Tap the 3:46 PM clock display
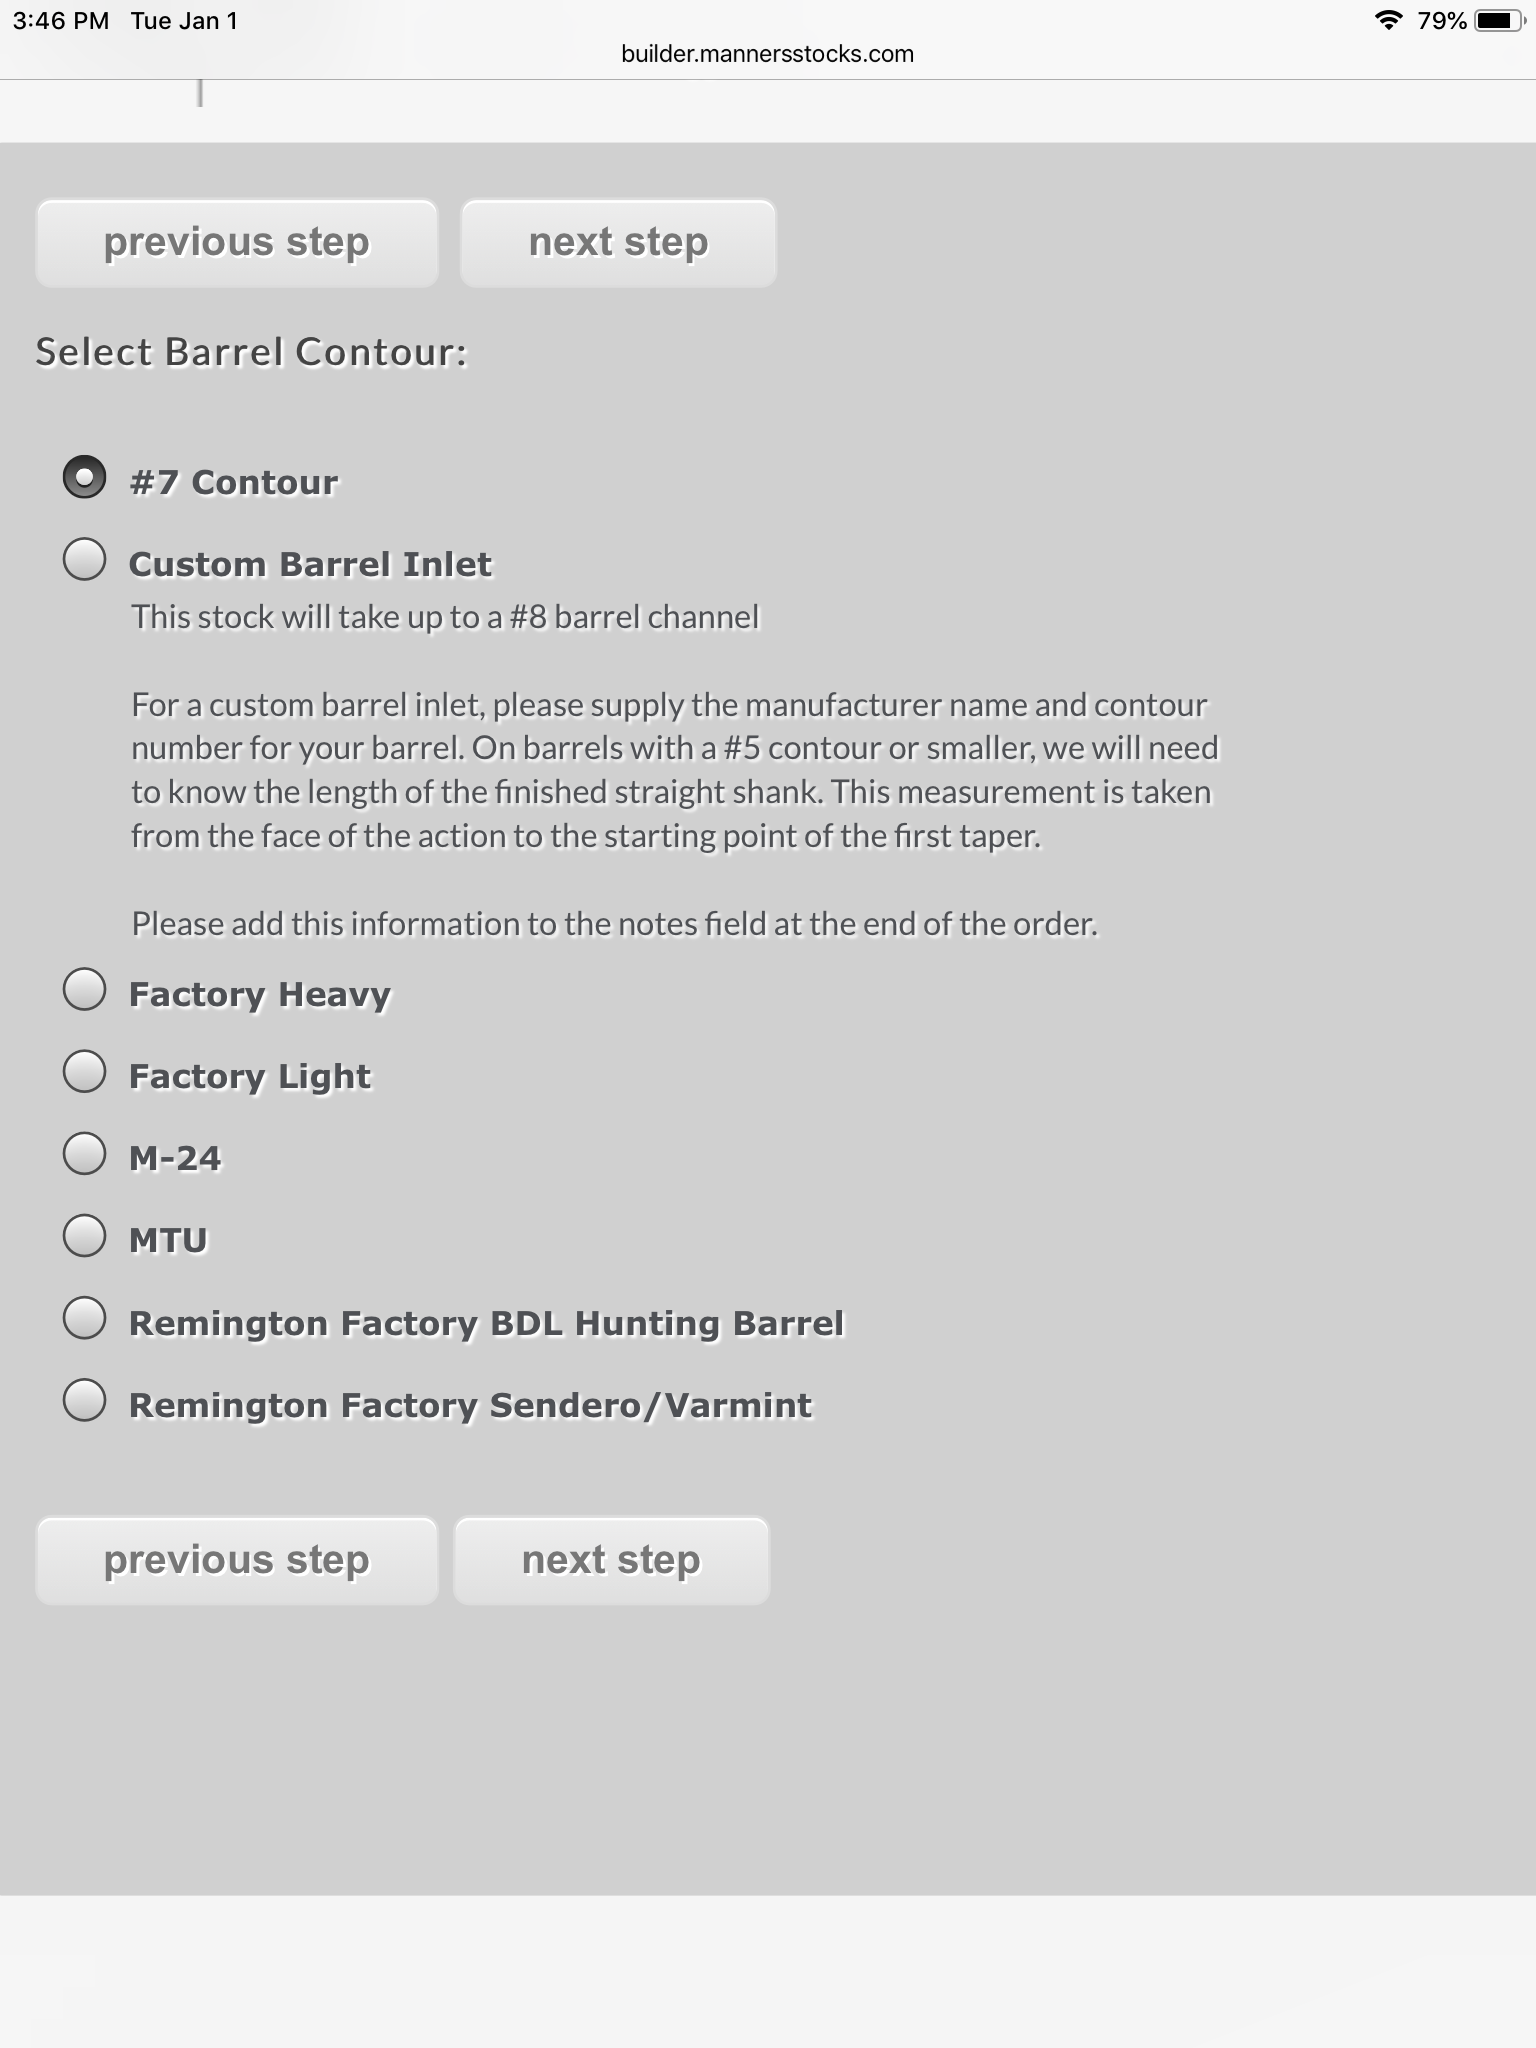 (61, 21)
